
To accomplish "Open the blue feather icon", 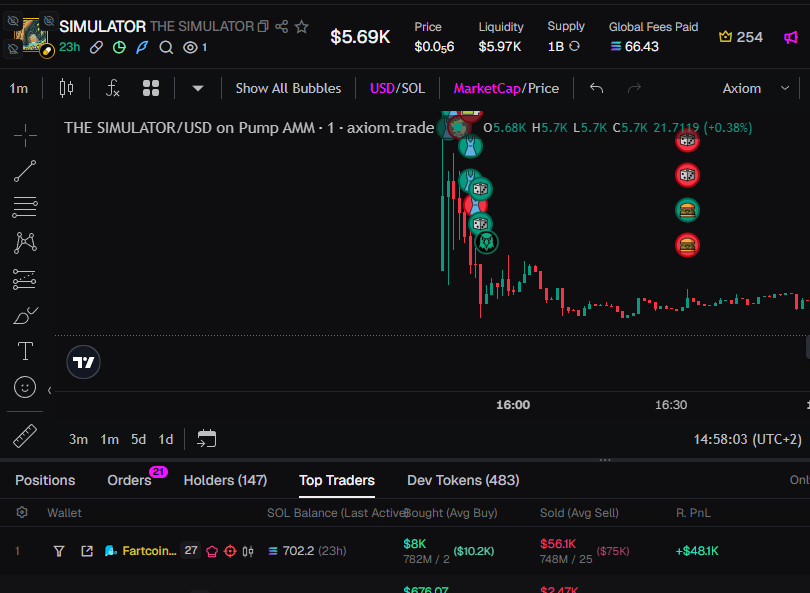I will [x=142, y=48].
